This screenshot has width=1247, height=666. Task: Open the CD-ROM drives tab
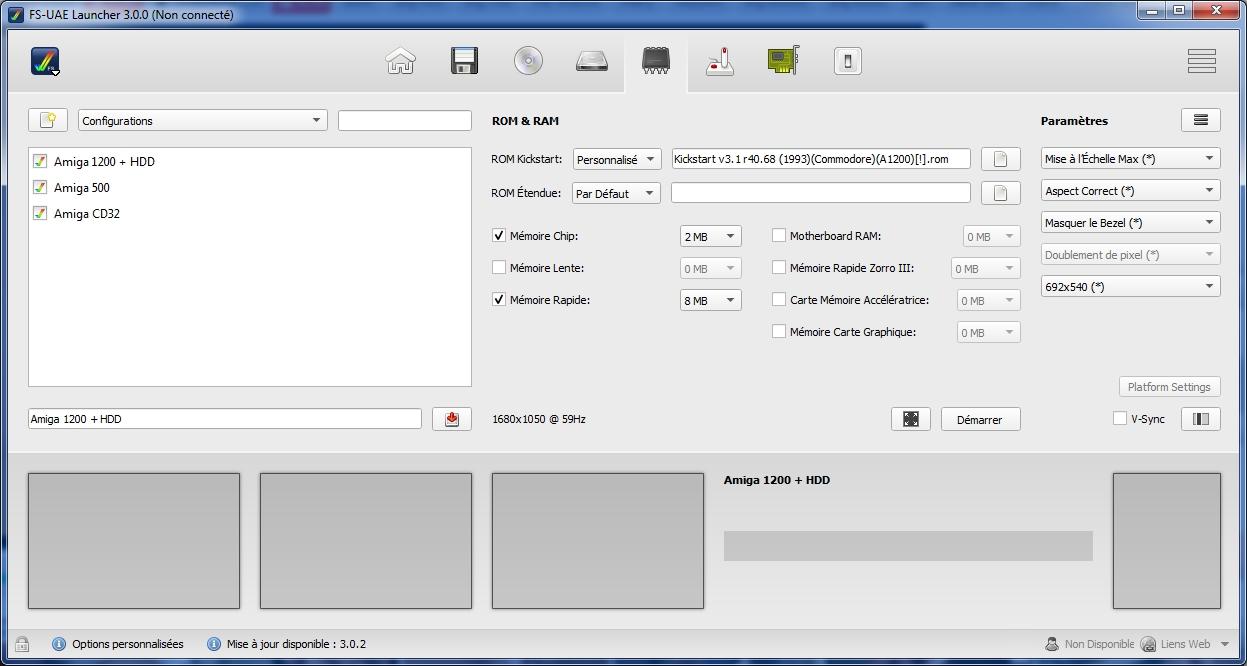(x=528, y=61)
